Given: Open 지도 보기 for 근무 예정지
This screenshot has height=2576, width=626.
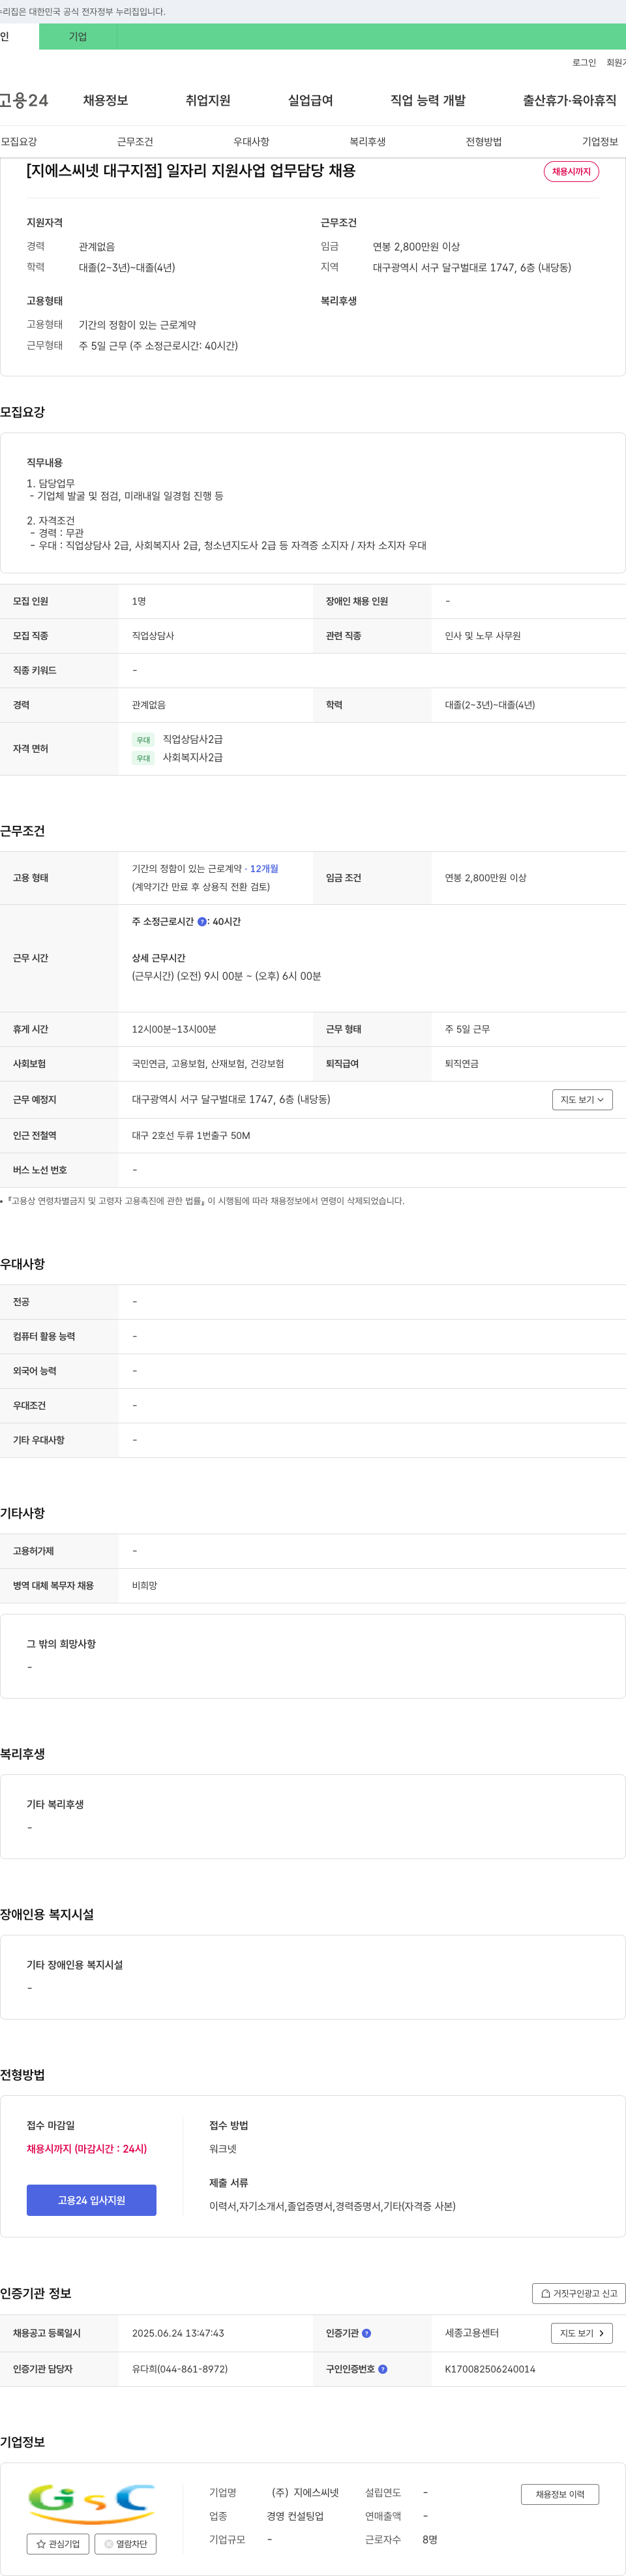Looking at the screenshot, I should [582, 1100].
